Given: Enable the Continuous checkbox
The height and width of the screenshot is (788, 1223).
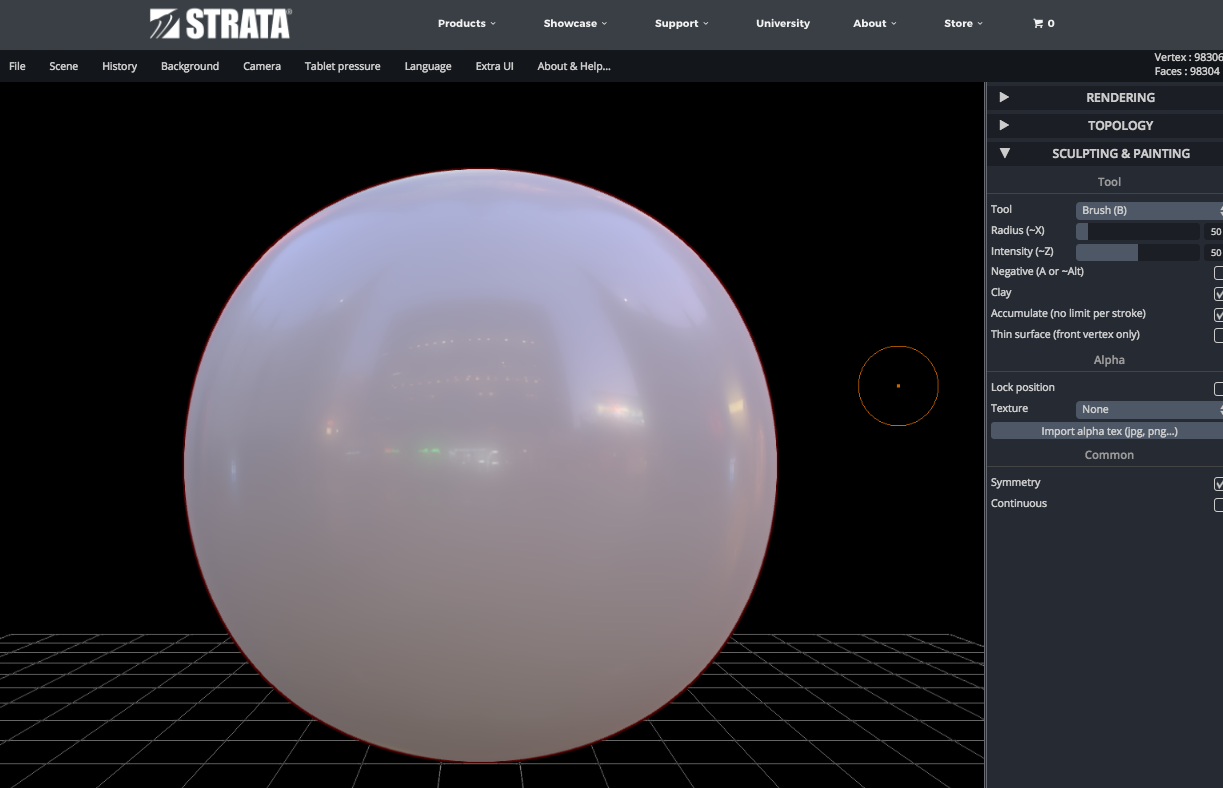Looking at the screenshot, I should coord(1218,505).
